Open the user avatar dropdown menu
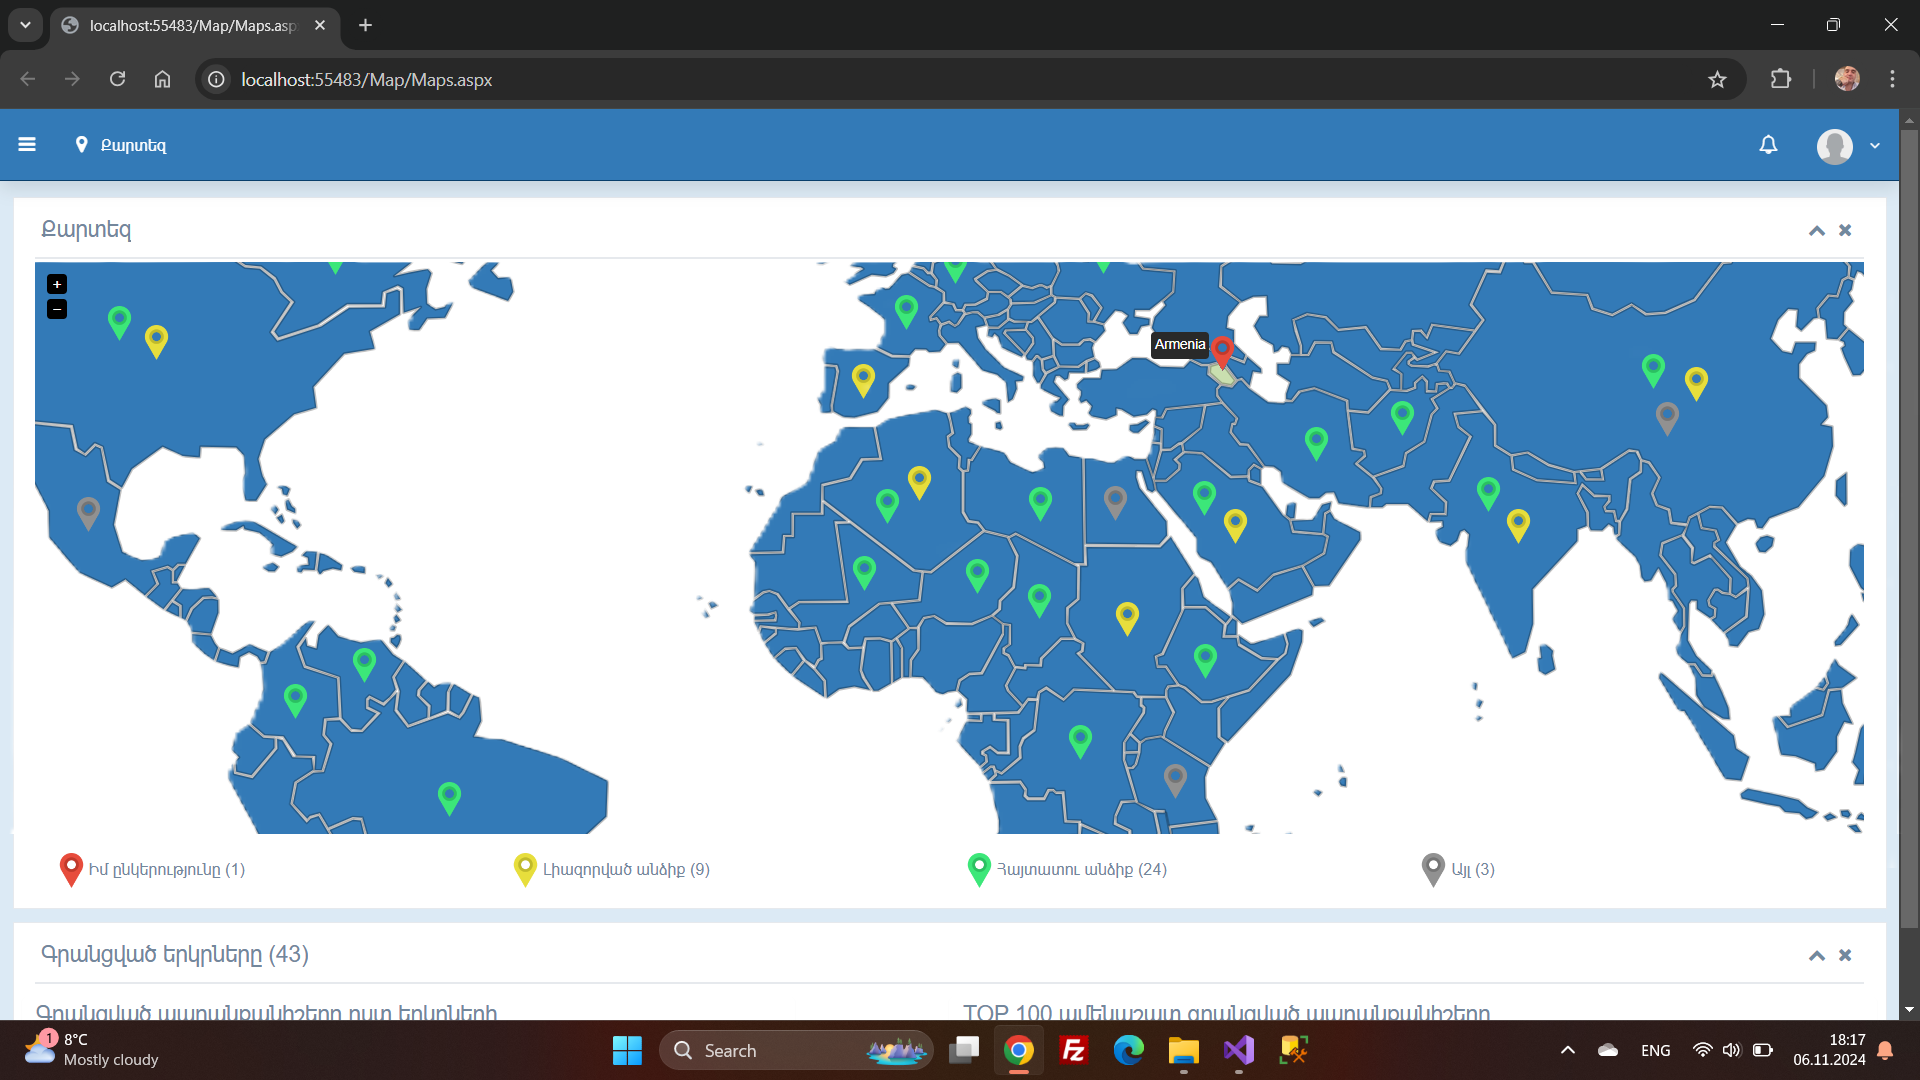The height and width of the screenshot is (1080, 1920). point(1848,146)
